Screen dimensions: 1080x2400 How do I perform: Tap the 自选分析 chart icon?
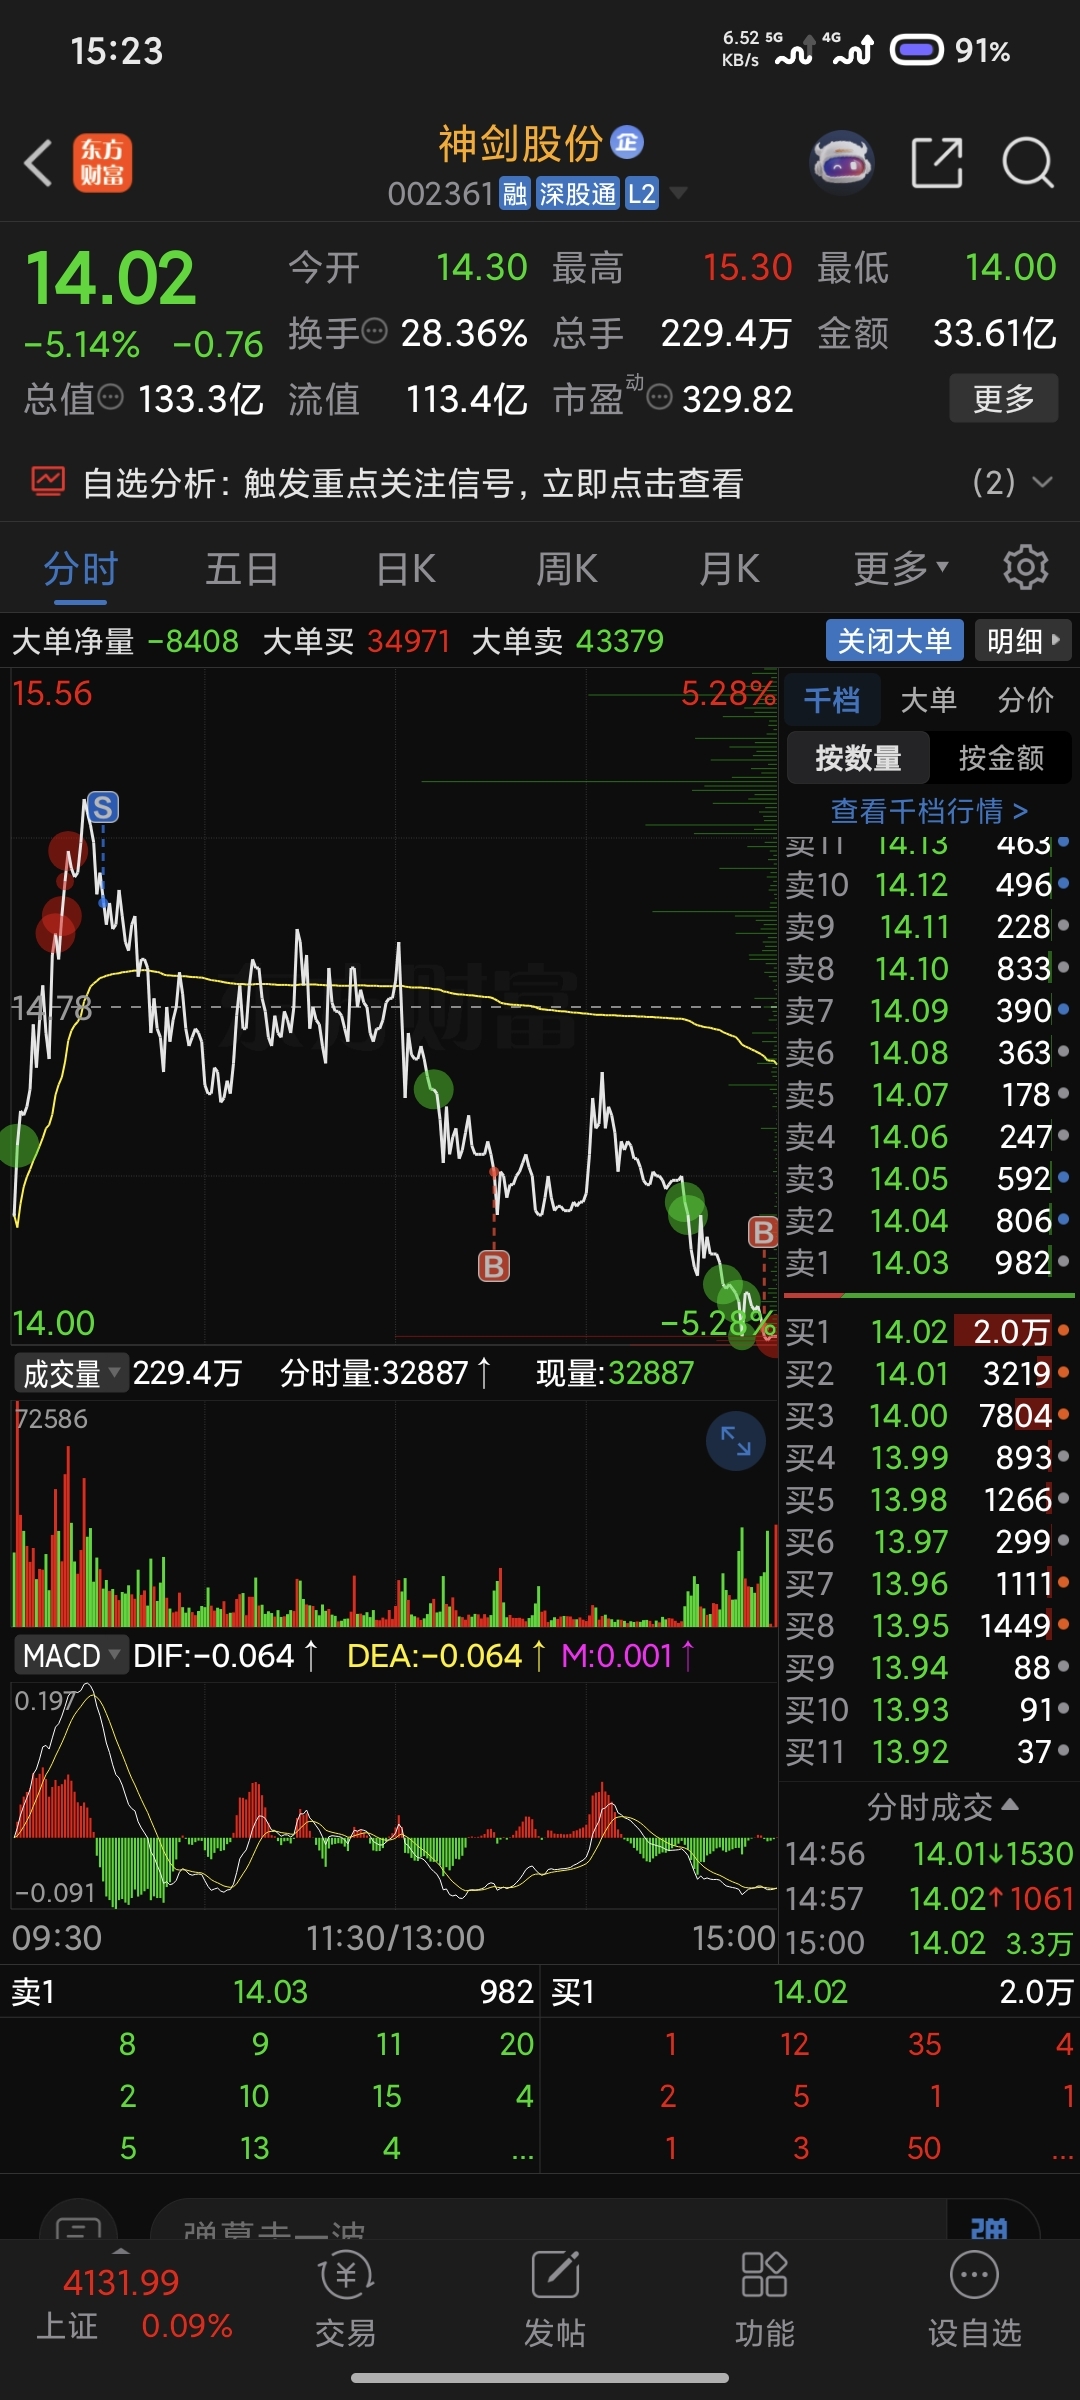click(x=47, y=482)
